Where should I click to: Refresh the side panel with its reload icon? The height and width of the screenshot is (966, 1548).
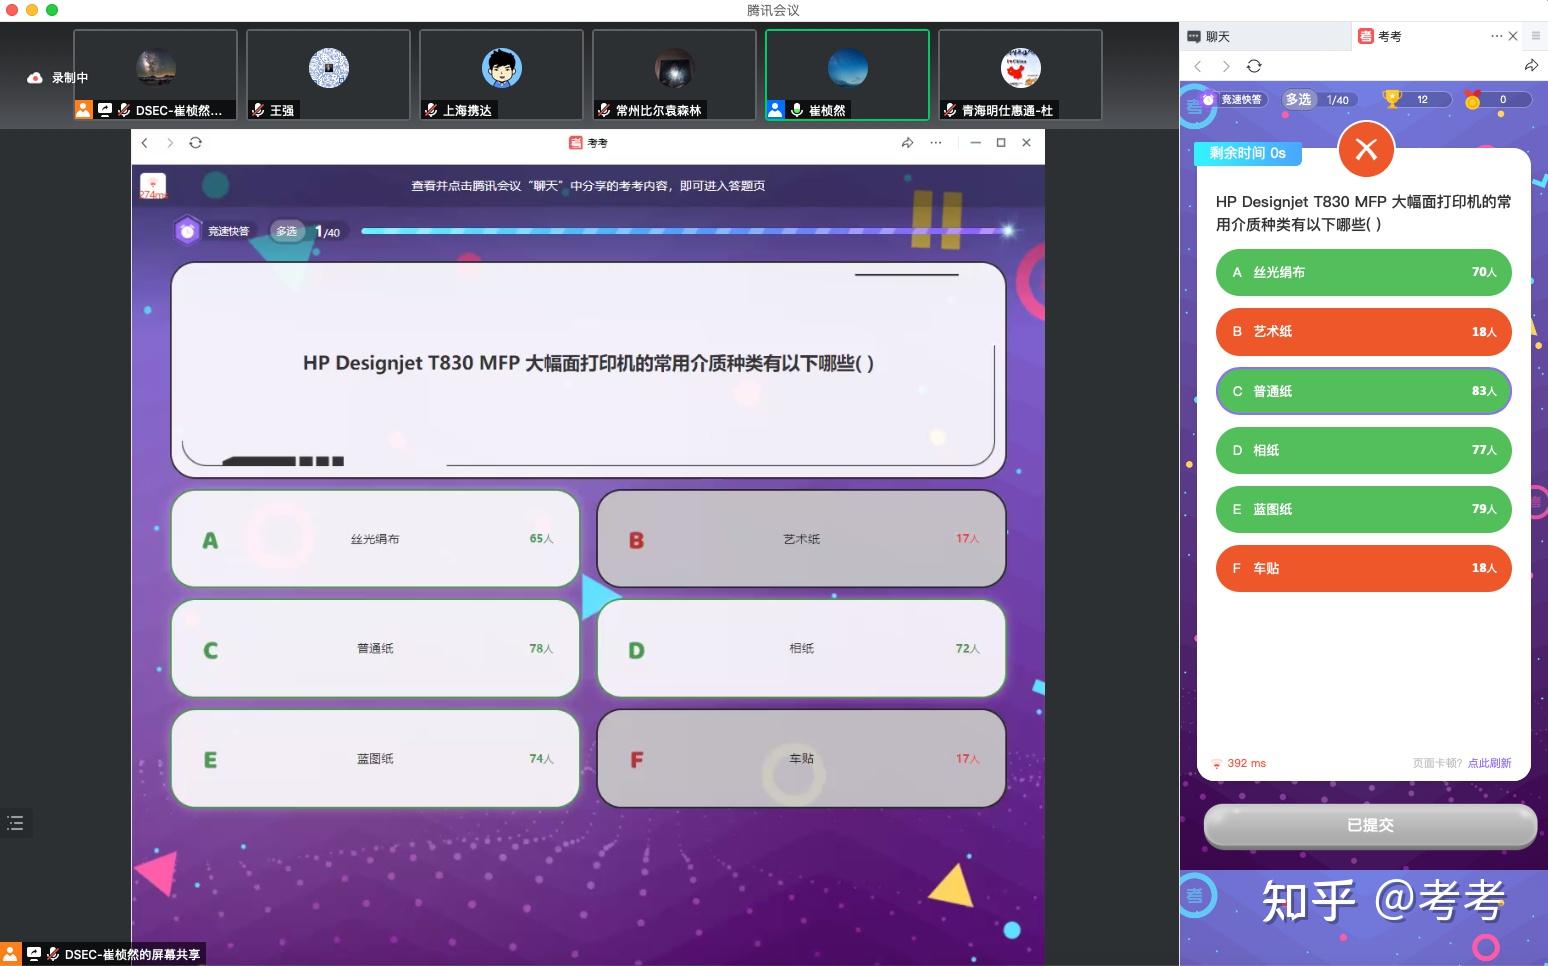tap(1254, 66)
